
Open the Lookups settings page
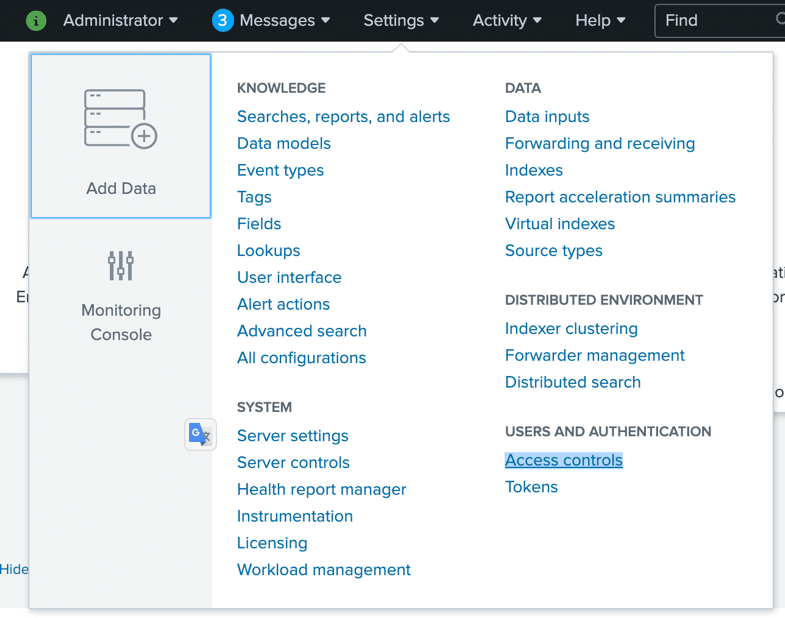tap(269, 250)
